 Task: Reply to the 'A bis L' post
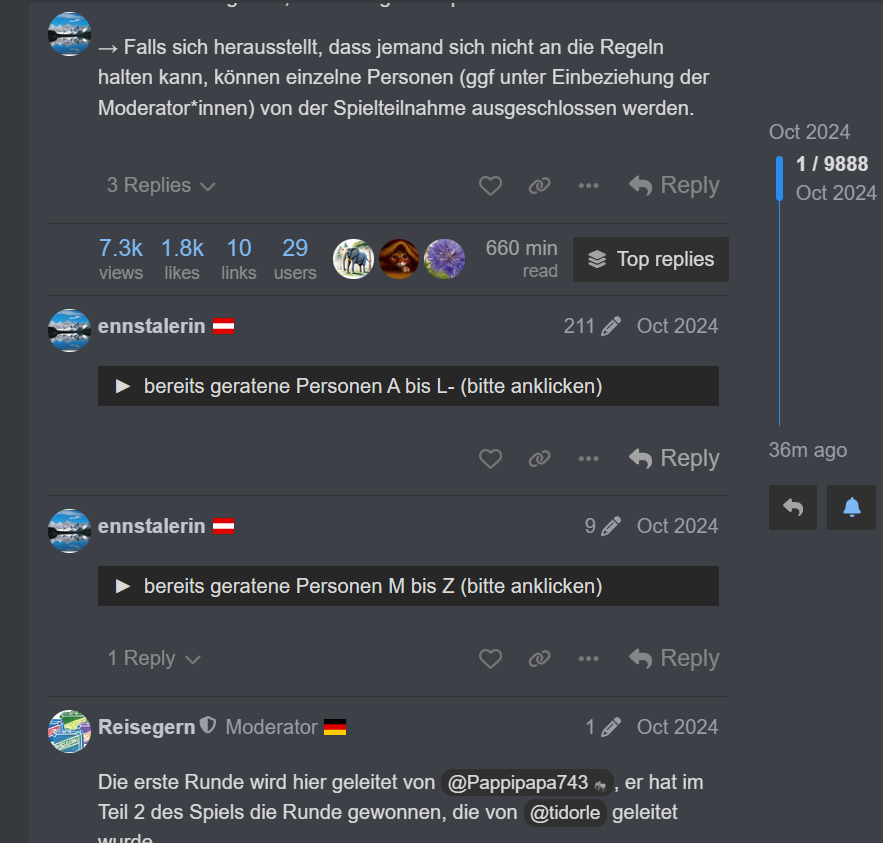[674, 458]
